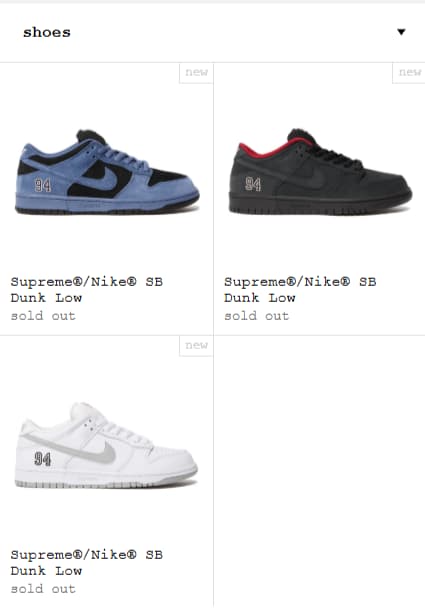Open the black shoe's Supreme/Nike SB title link
Image resolution: width=425 pixels, height=610 pixels.
coord(300,290)
